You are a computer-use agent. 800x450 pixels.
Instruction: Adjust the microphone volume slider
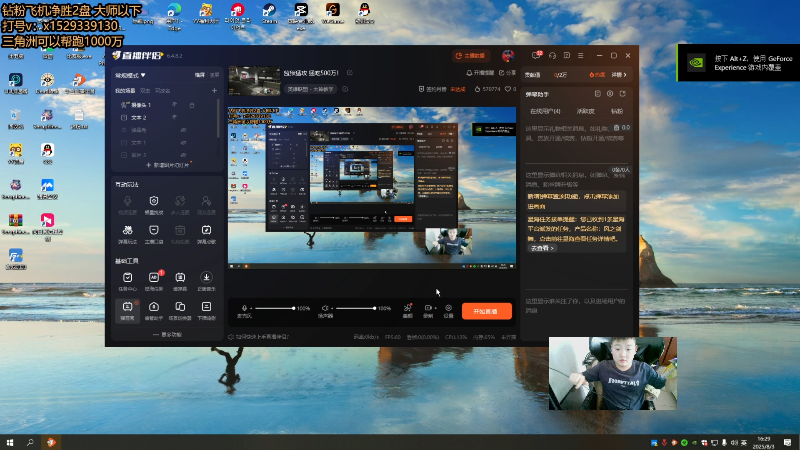pos(274,308)
